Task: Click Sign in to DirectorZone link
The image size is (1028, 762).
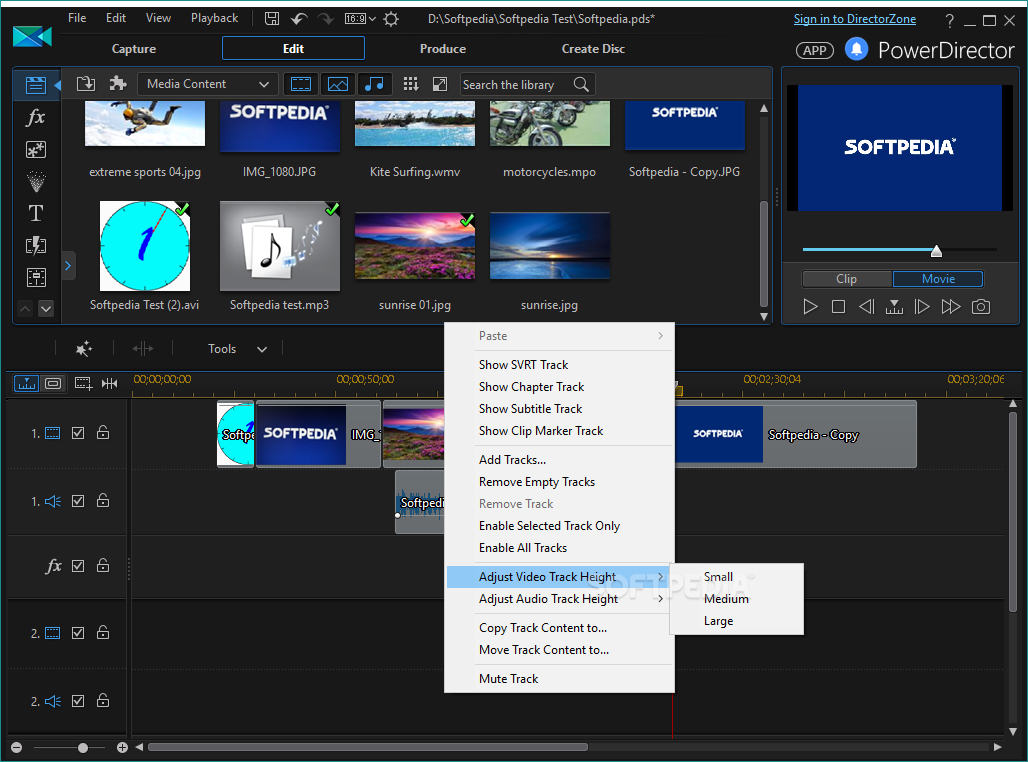Action: (x=855, y=19)
